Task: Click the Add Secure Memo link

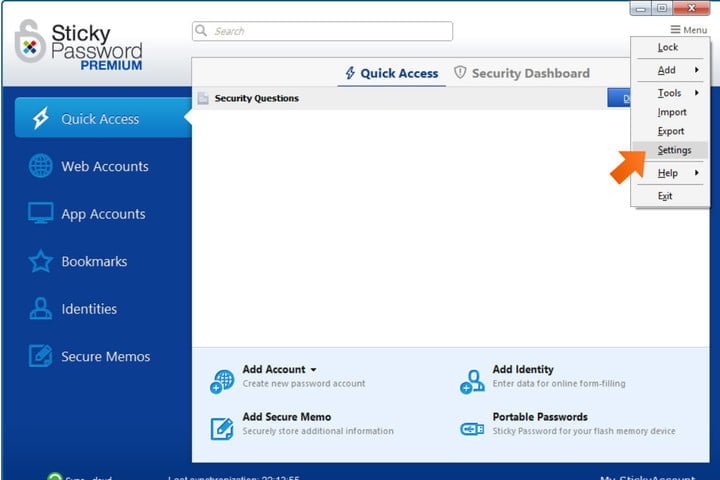Action: click(x=287, y=417)
